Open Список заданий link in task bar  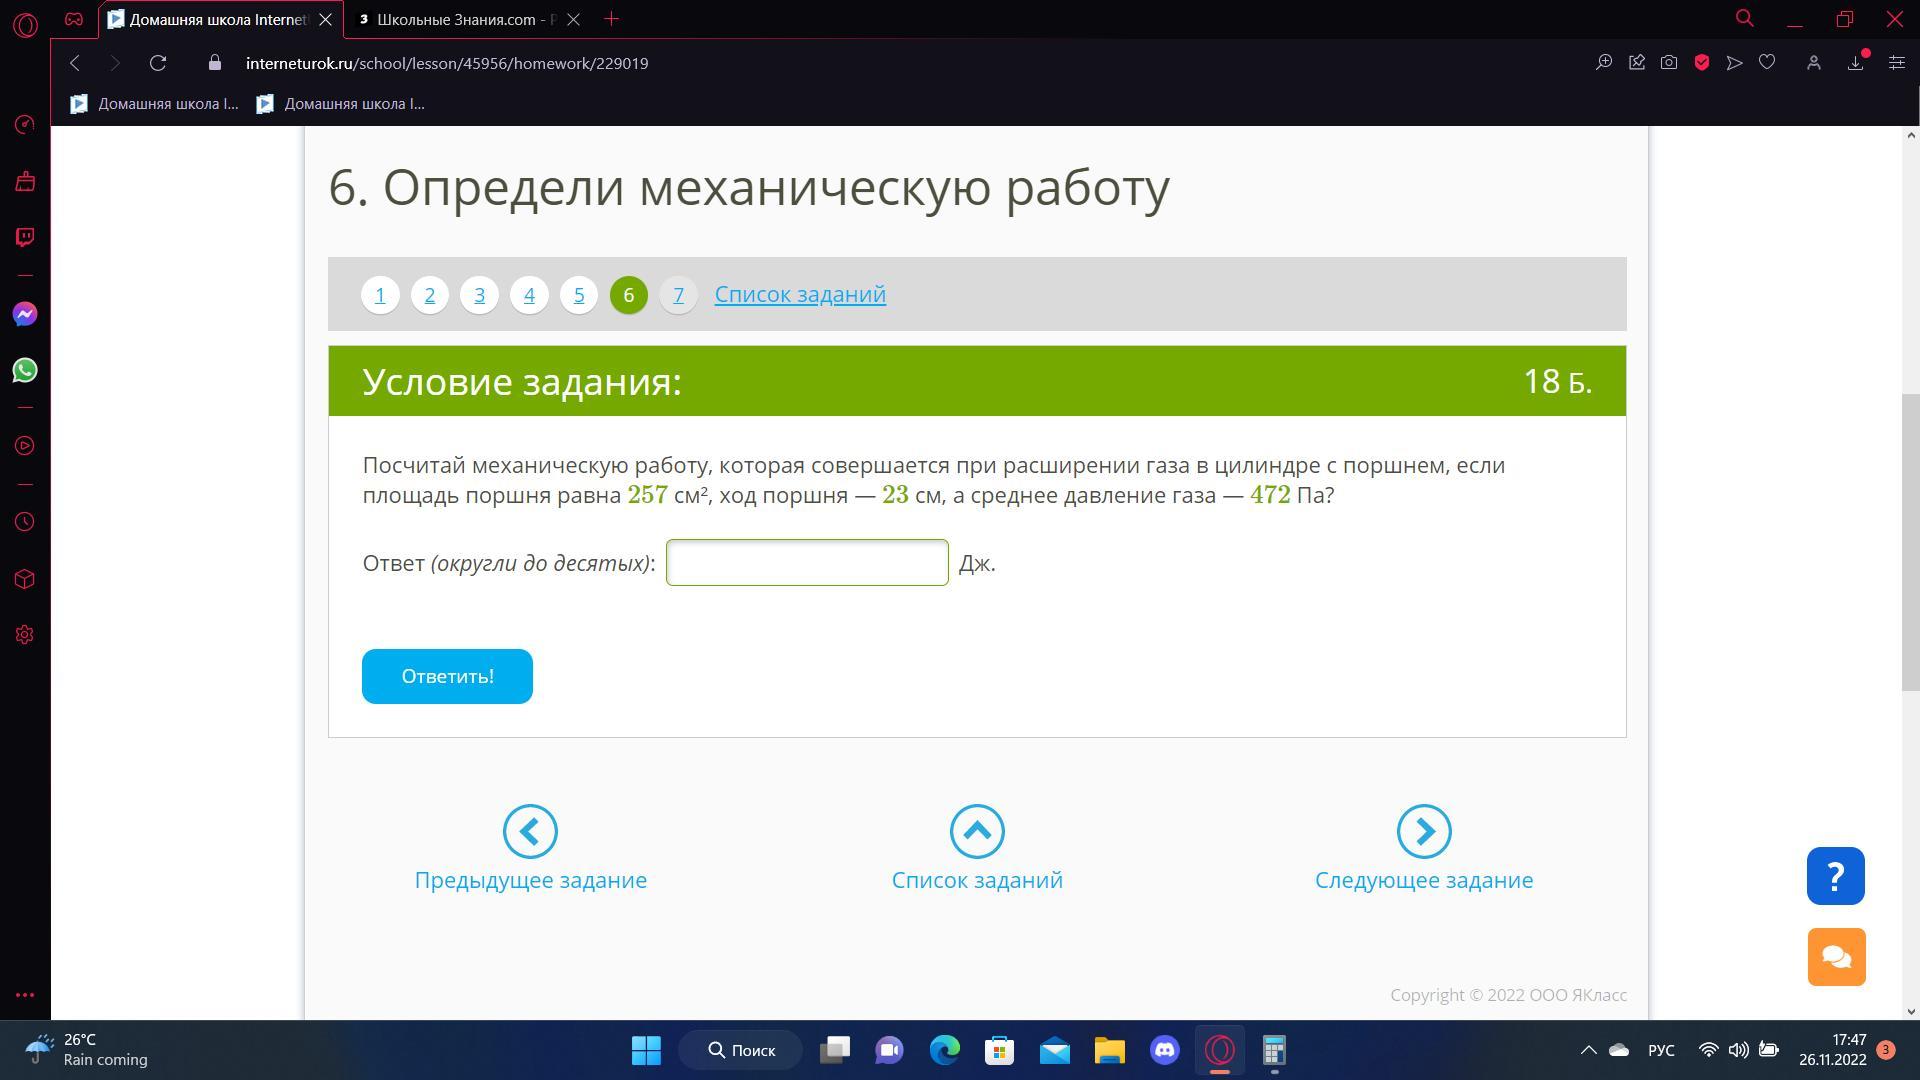pos(800,294)
